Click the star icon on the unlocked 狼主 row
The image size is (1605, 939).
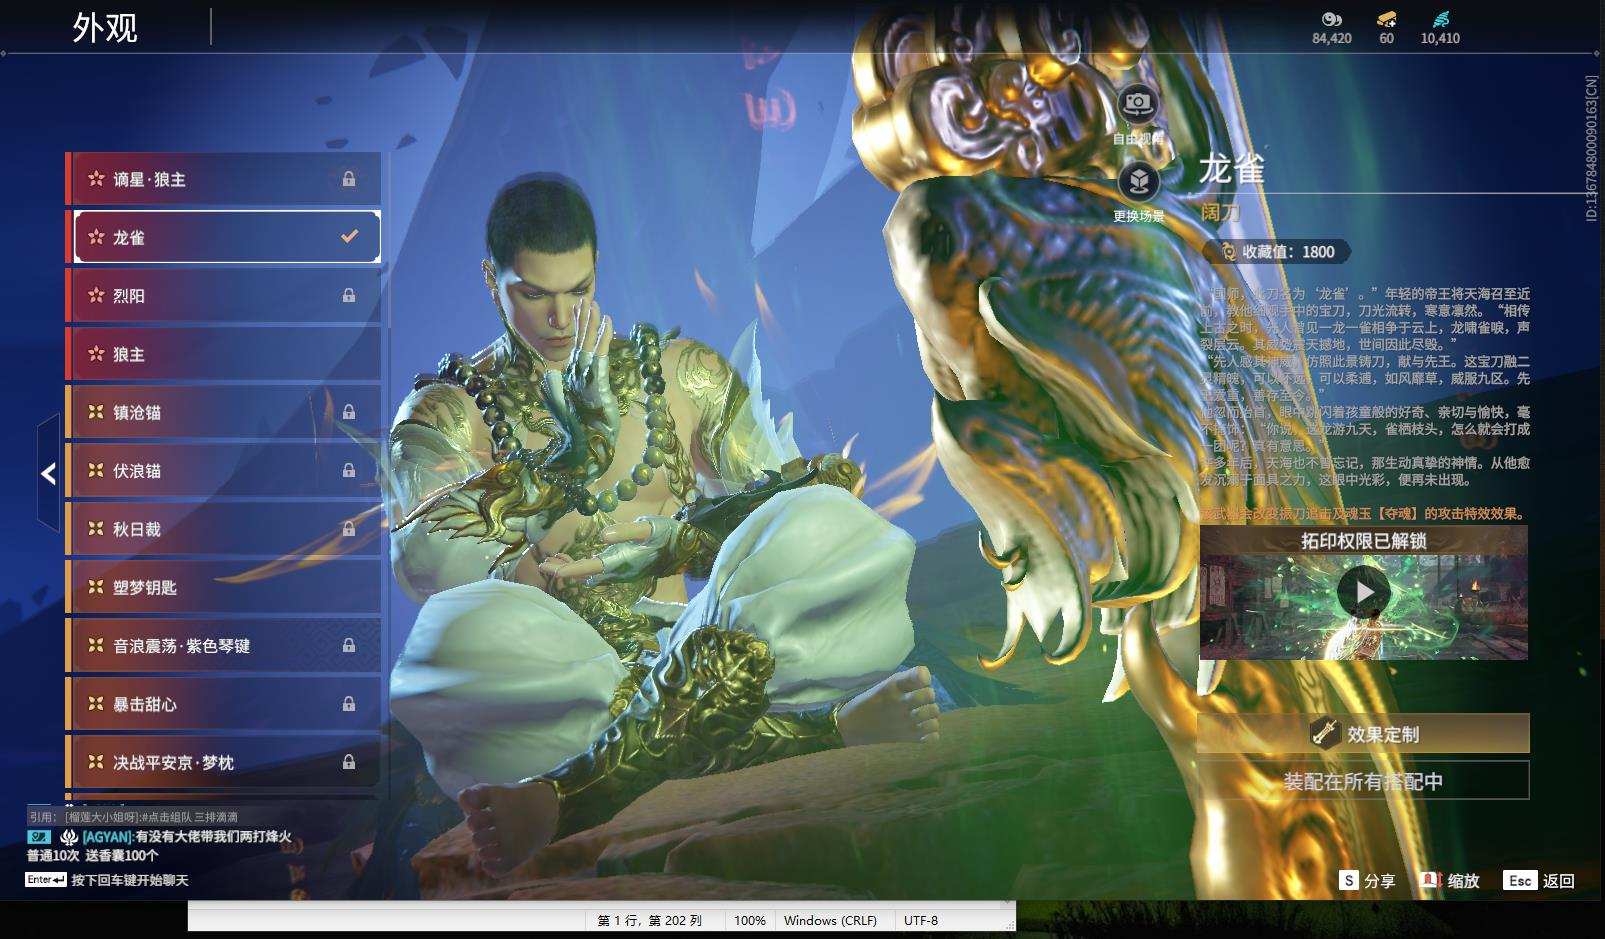coord(96,354)
